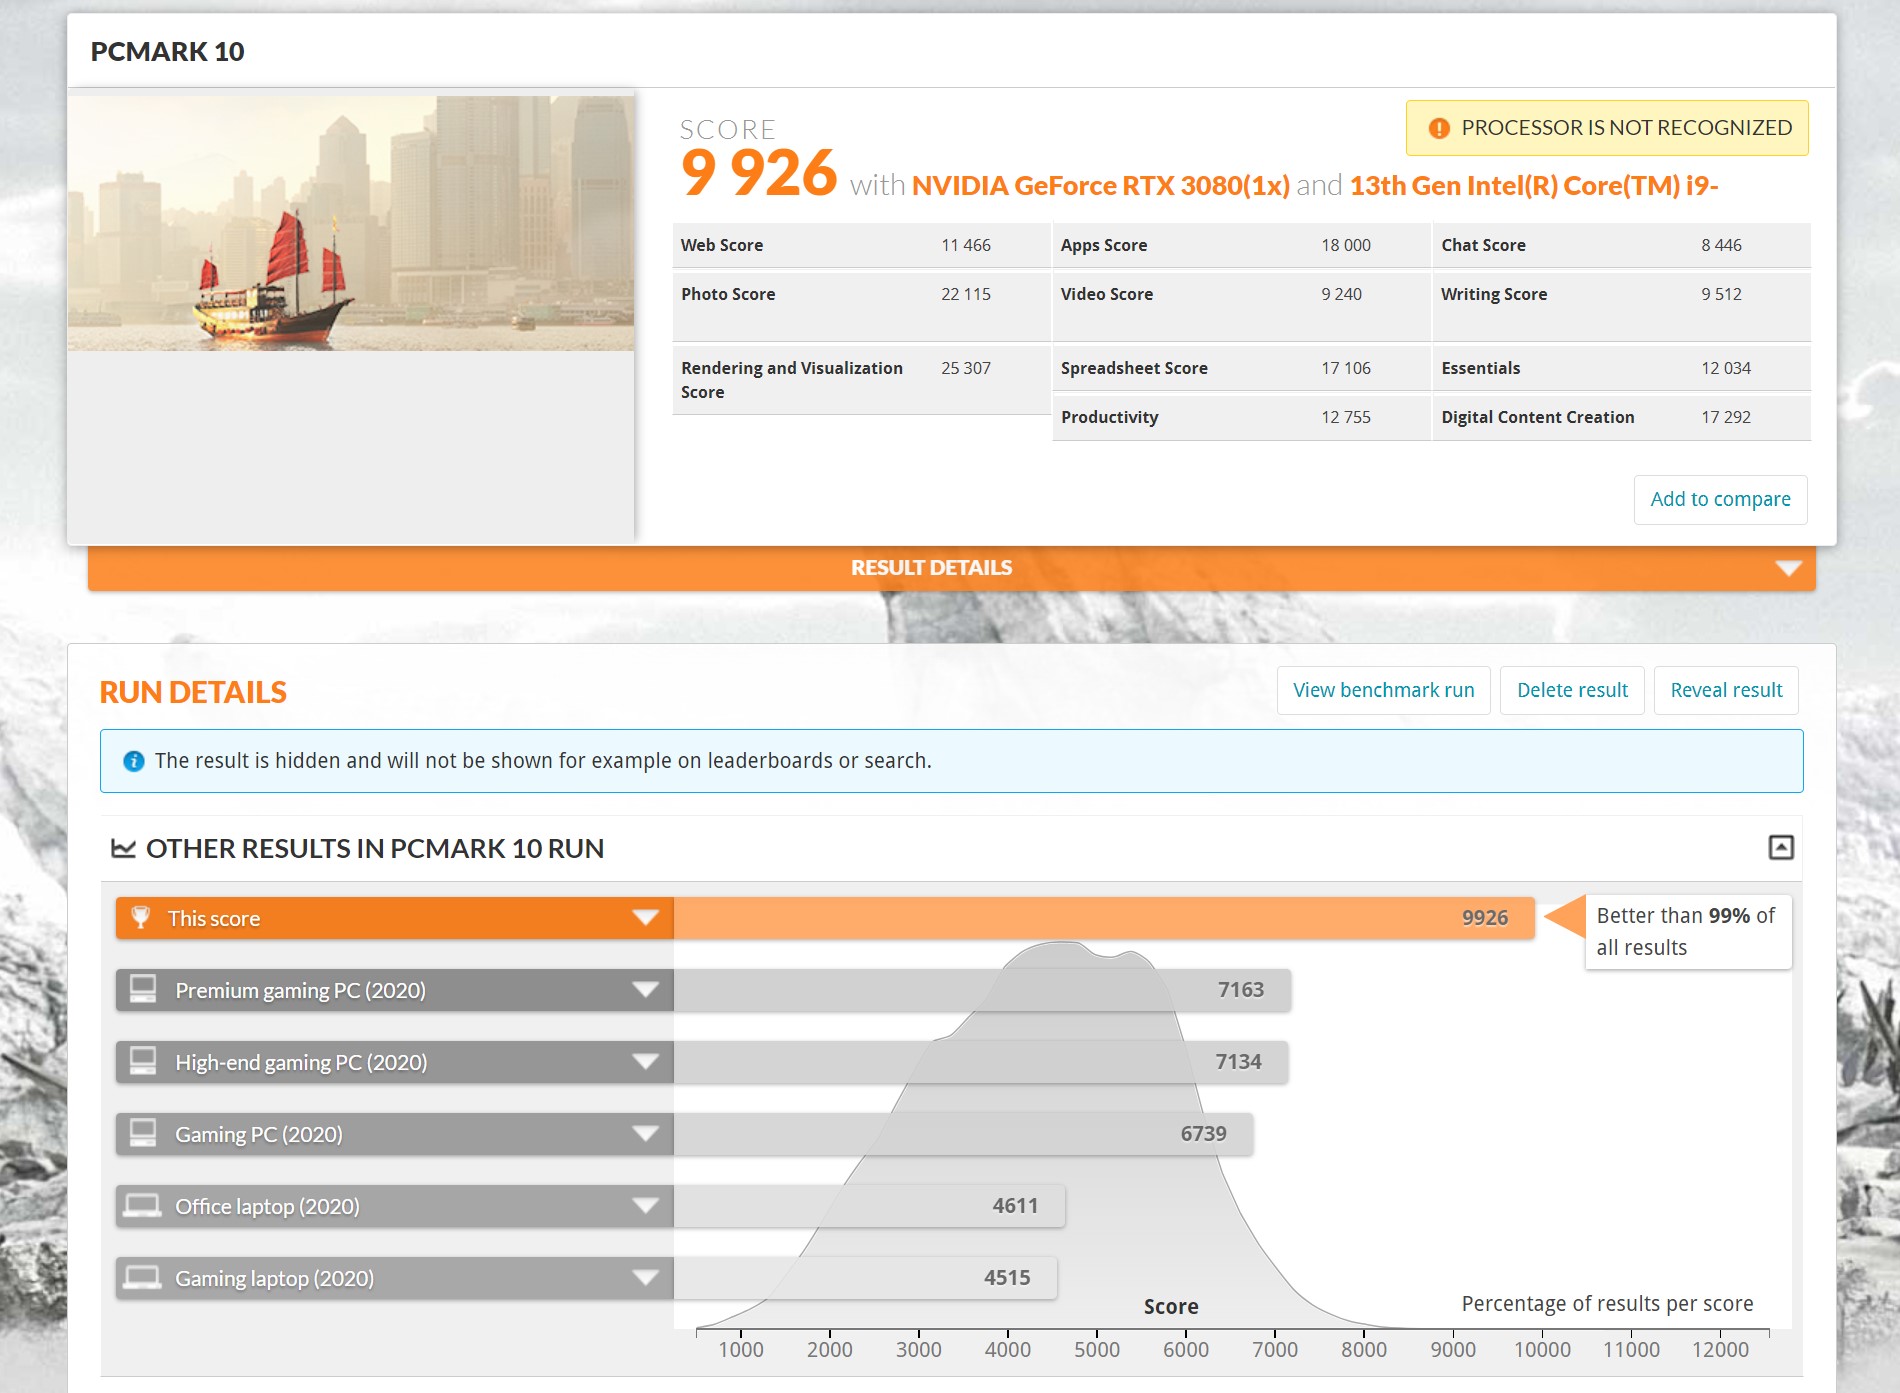
Task: Expand Gaming PC (2020) dropdown arrow
Action: [x=646, y=1133]
